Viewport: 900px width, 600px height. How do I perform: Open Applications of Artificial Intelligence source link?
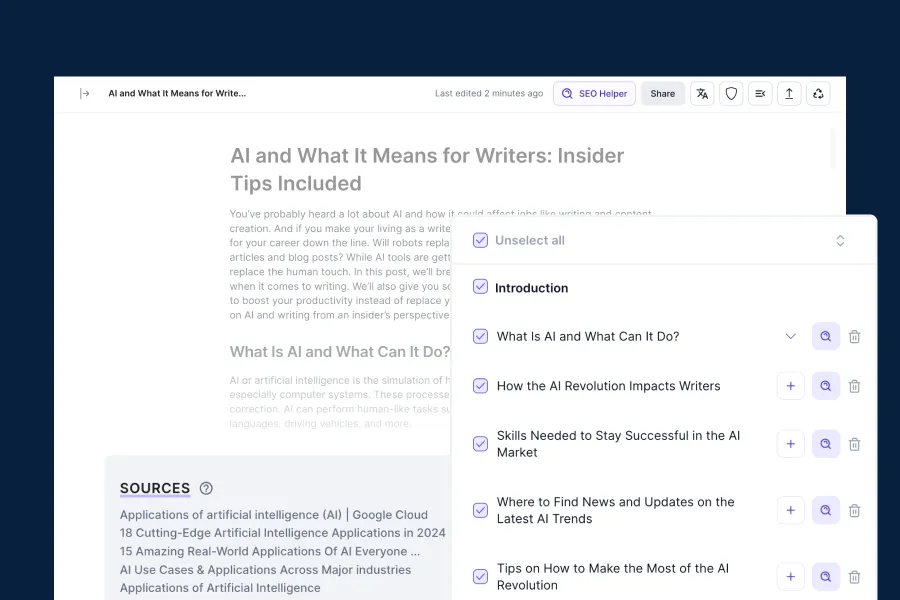pyautogui.click(x=220, y=588)
